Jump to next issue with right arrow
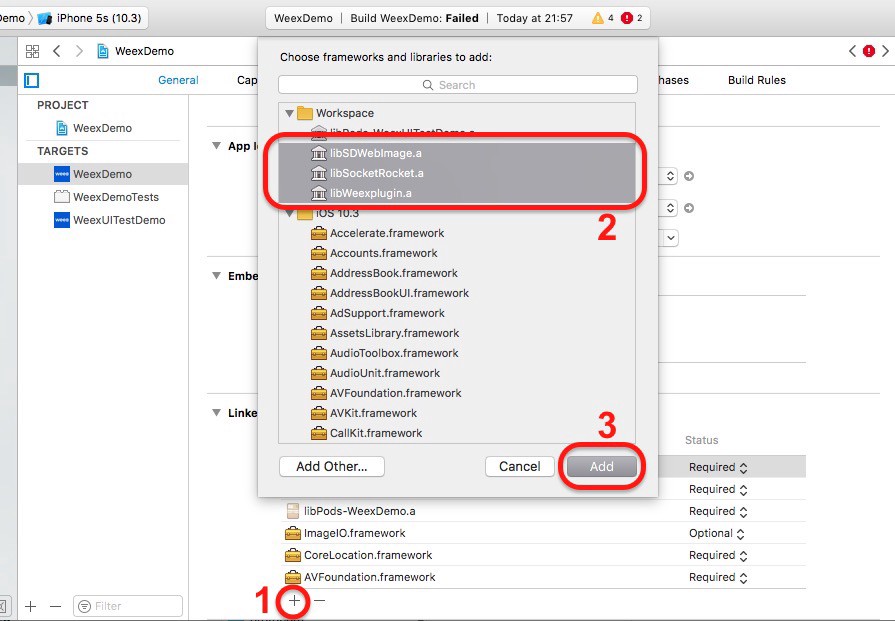This screenshot has height=621, width=895. [885, 51]
